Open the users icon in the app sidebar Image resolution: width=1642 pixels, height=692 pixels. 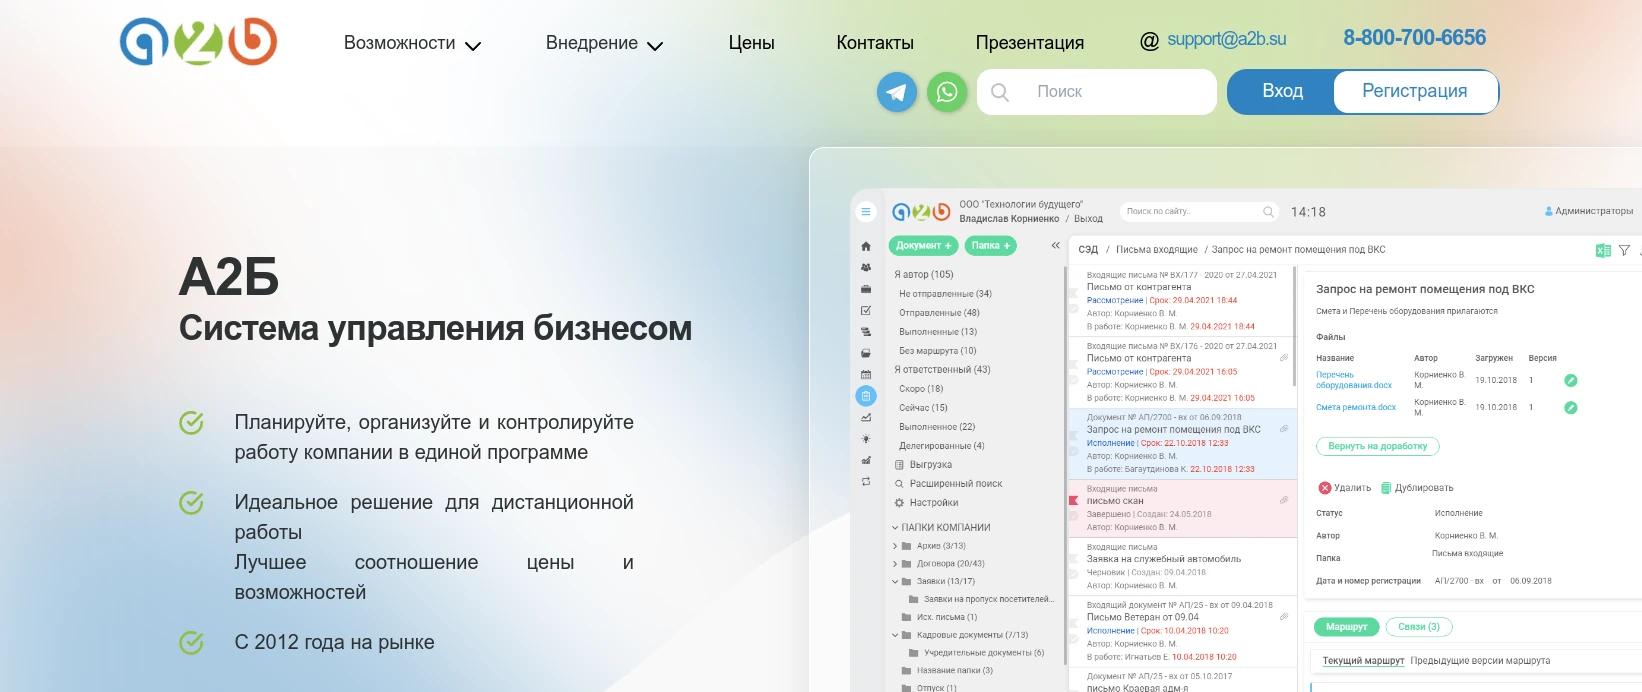[866, 268]
